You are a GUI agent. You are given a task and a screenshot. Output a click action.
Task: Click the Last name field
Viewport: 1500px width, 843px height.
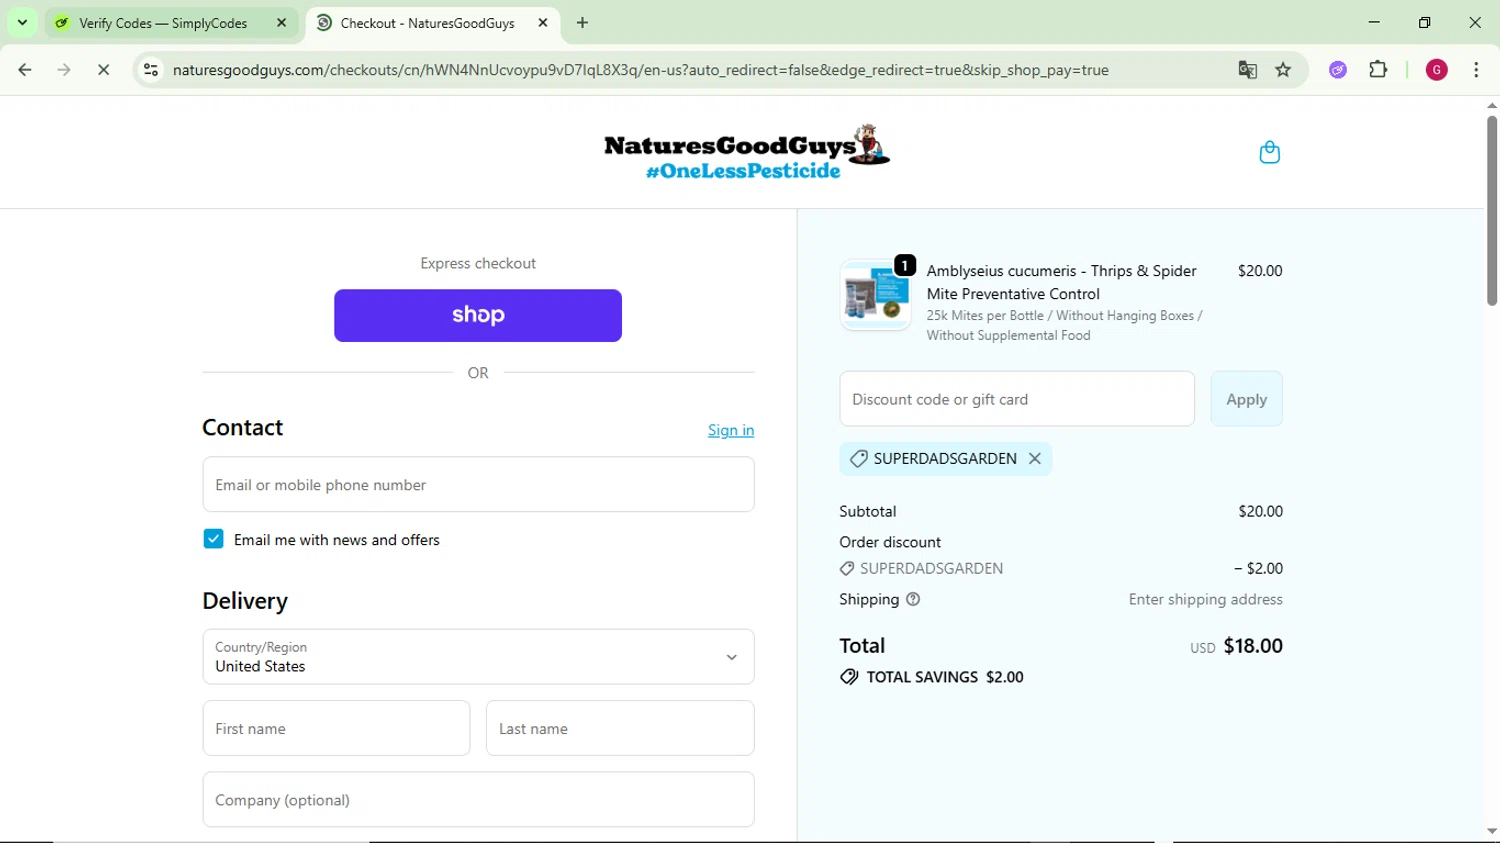click(x=620, y=728)
